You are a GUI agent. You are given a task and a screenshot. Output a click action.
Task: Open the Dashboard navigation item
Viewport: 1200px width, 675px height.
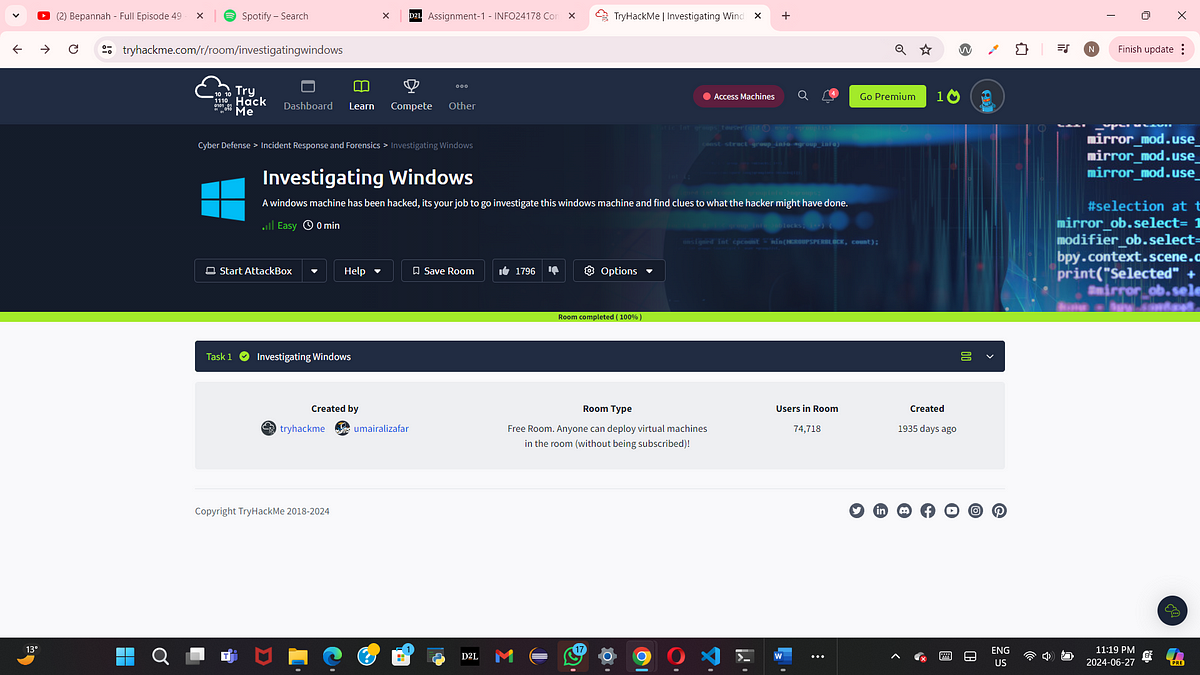[308, 96]
